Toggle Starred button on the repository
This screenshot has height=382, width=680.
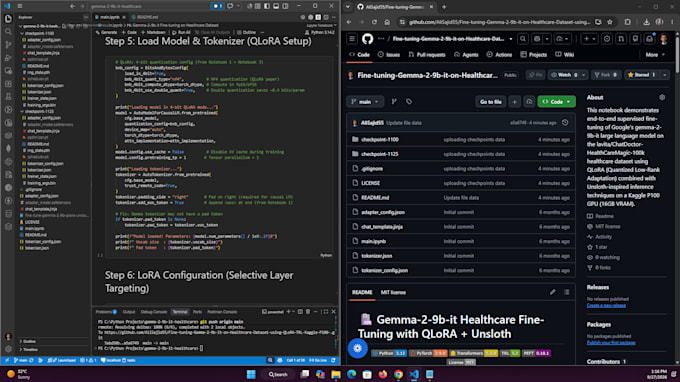641,75
